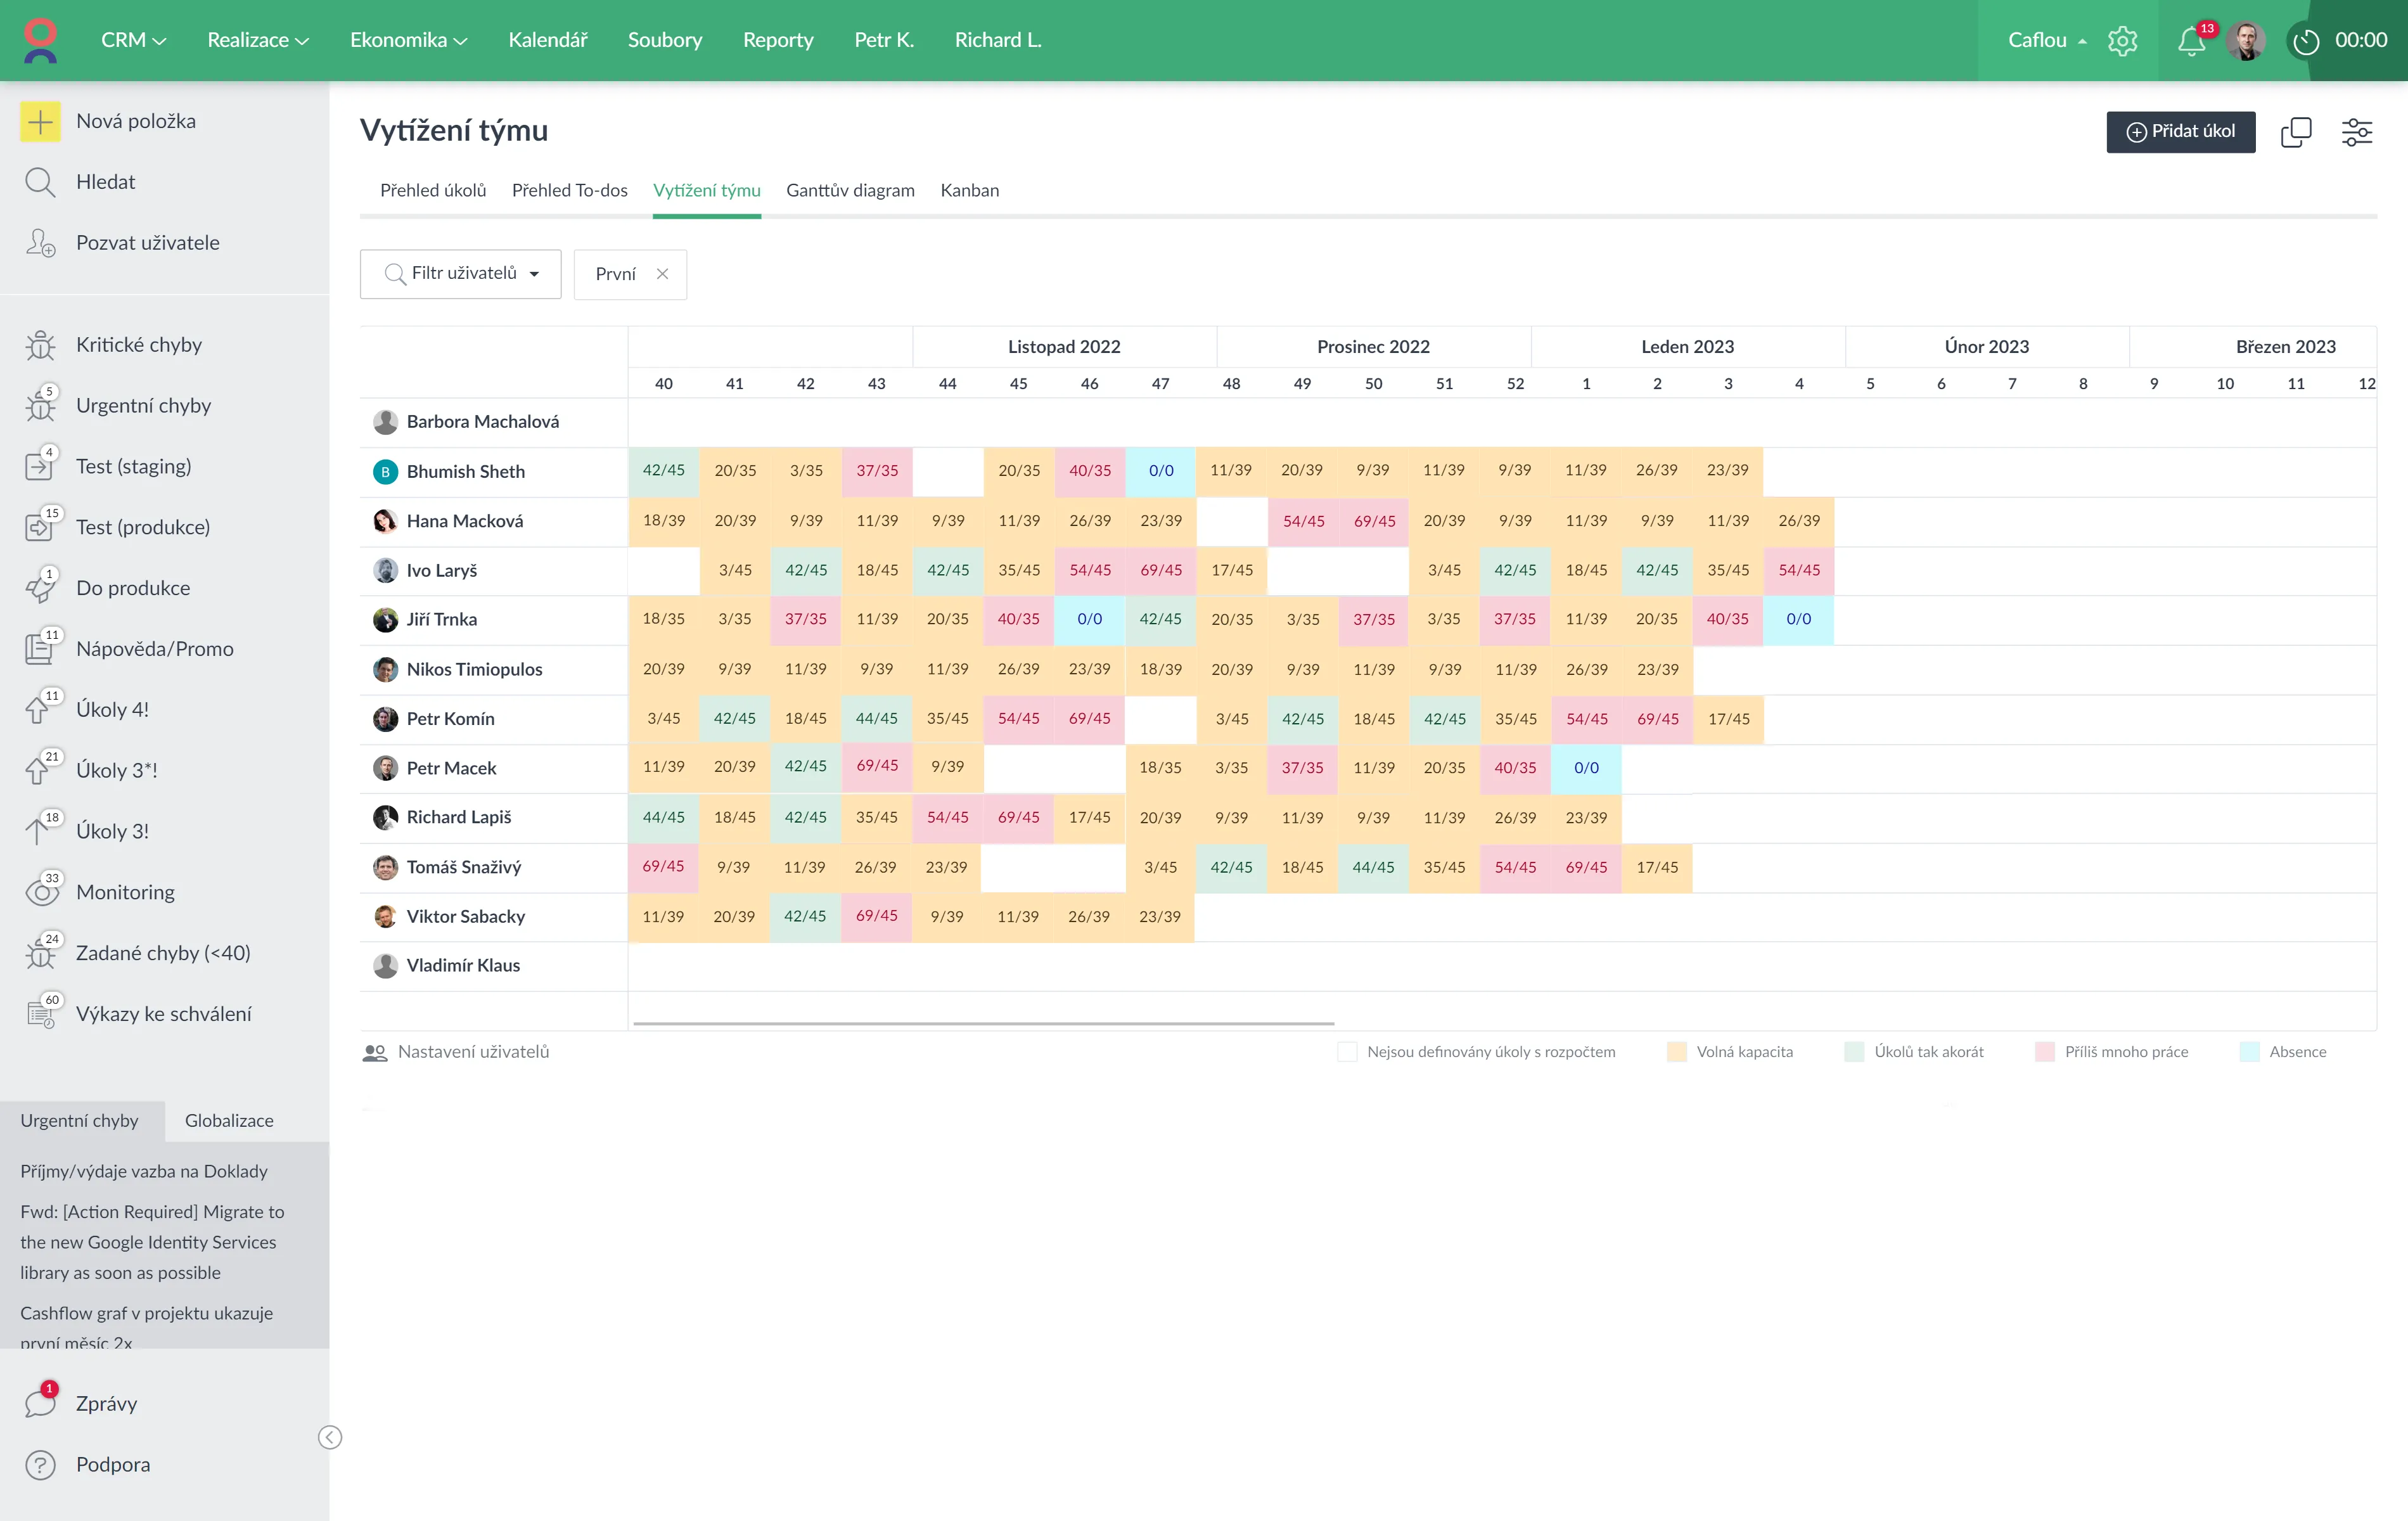Viewport: 2408px width, 1521px height.
Task: Open Kritické chyby bug icon
Action: pyautogui.click(x=40, y=345)
